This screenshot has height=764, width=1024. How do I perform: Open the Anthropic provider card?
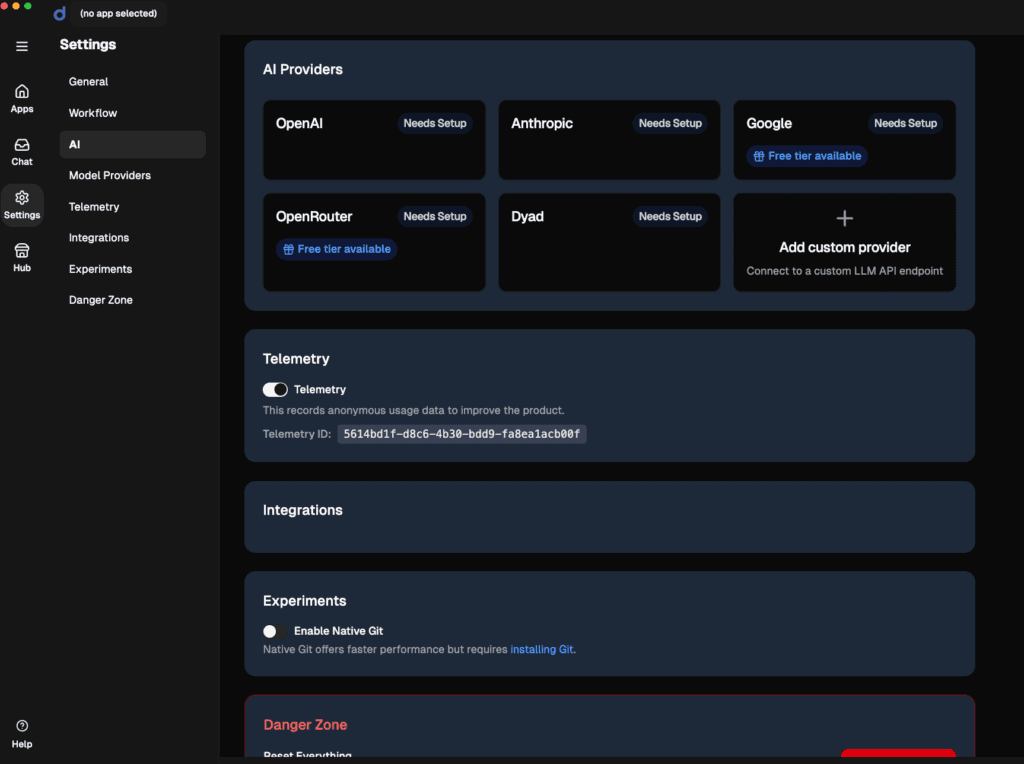point(609,140)
